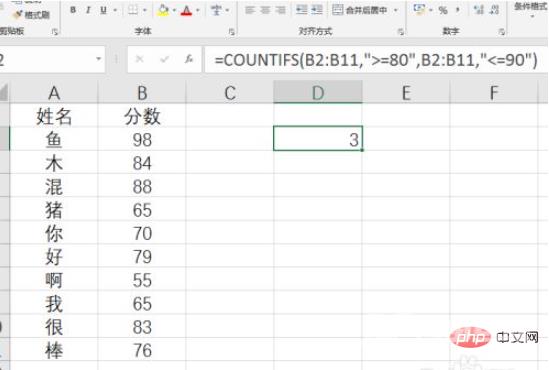The width and height of the screenshot is (549, 370).
Task: Decrease the indent
Action: pos(301,10)
